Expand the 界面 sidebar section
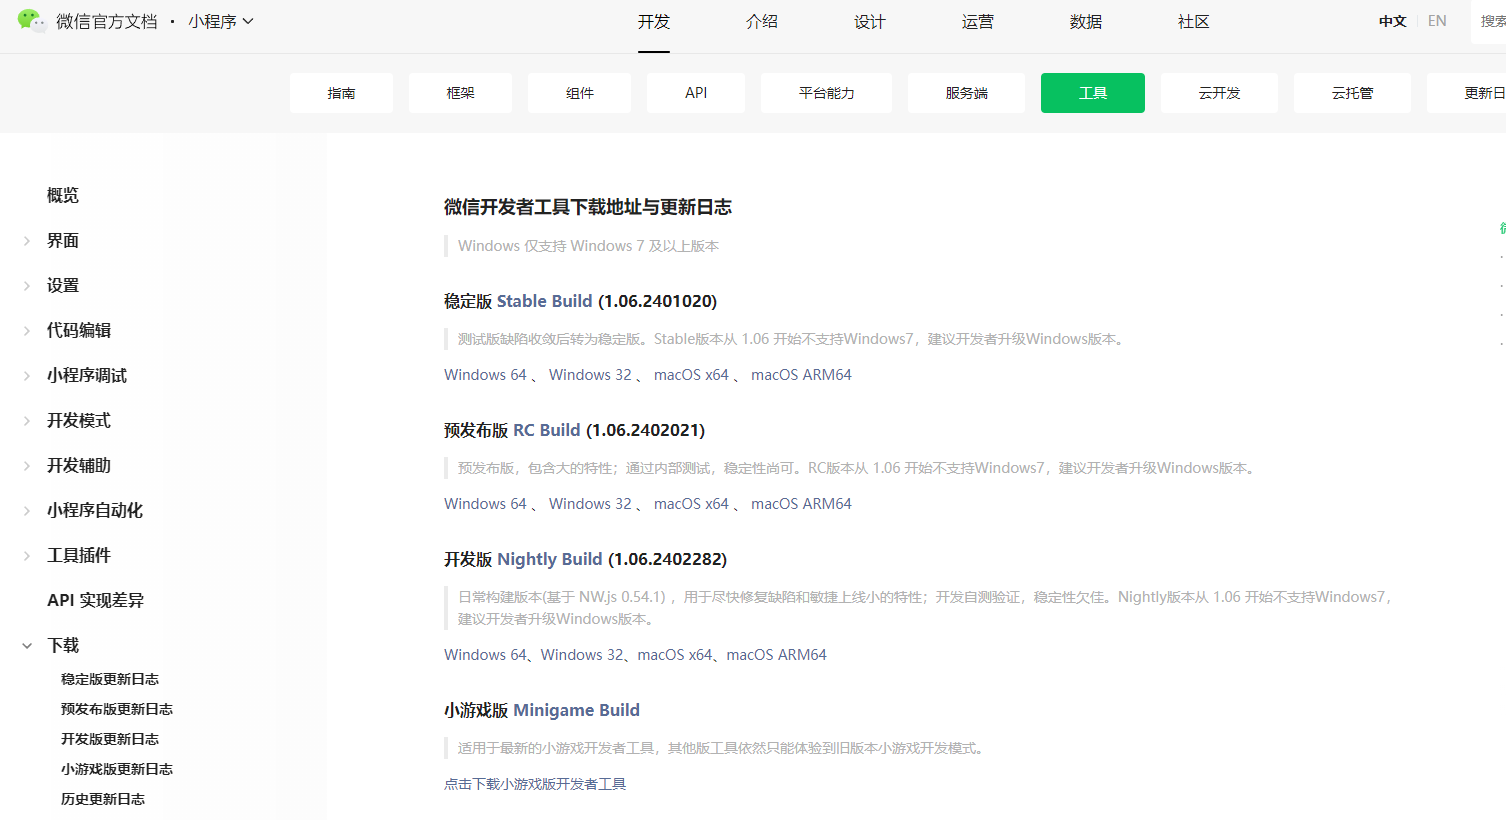The image size is (1506, 820). [63, 240]
